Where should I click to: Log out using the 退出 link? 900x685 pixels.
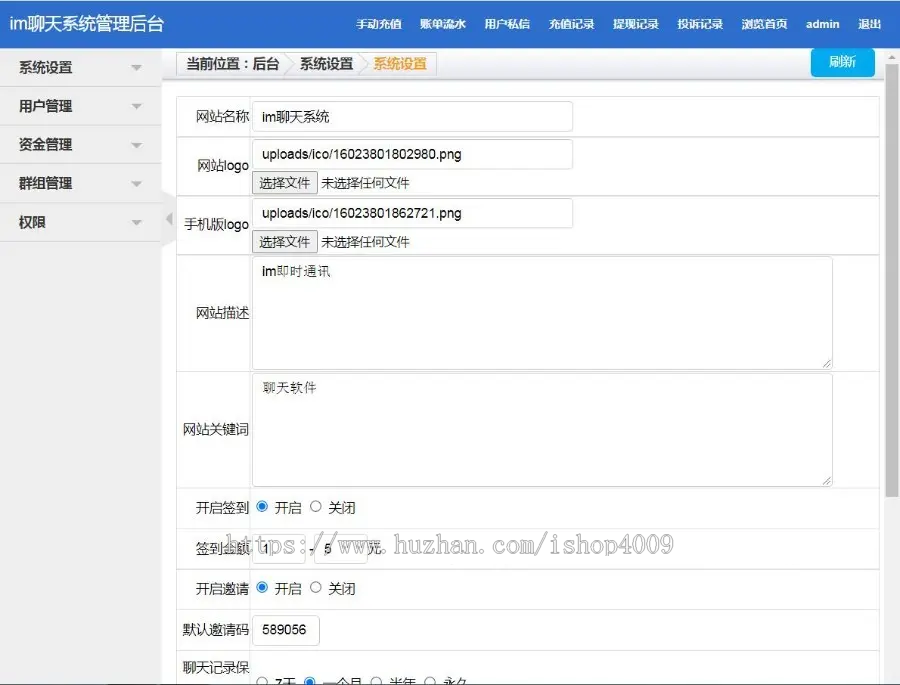coord(869,23)
